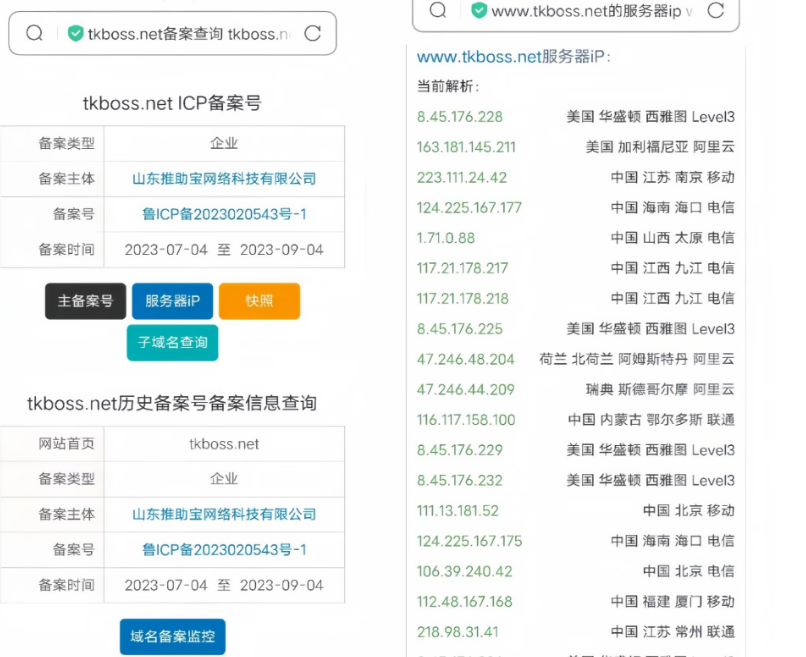This screenshot has height=657, width=806.
Task: Open the 快照 orange button
Action: click(x=259, y=301)
